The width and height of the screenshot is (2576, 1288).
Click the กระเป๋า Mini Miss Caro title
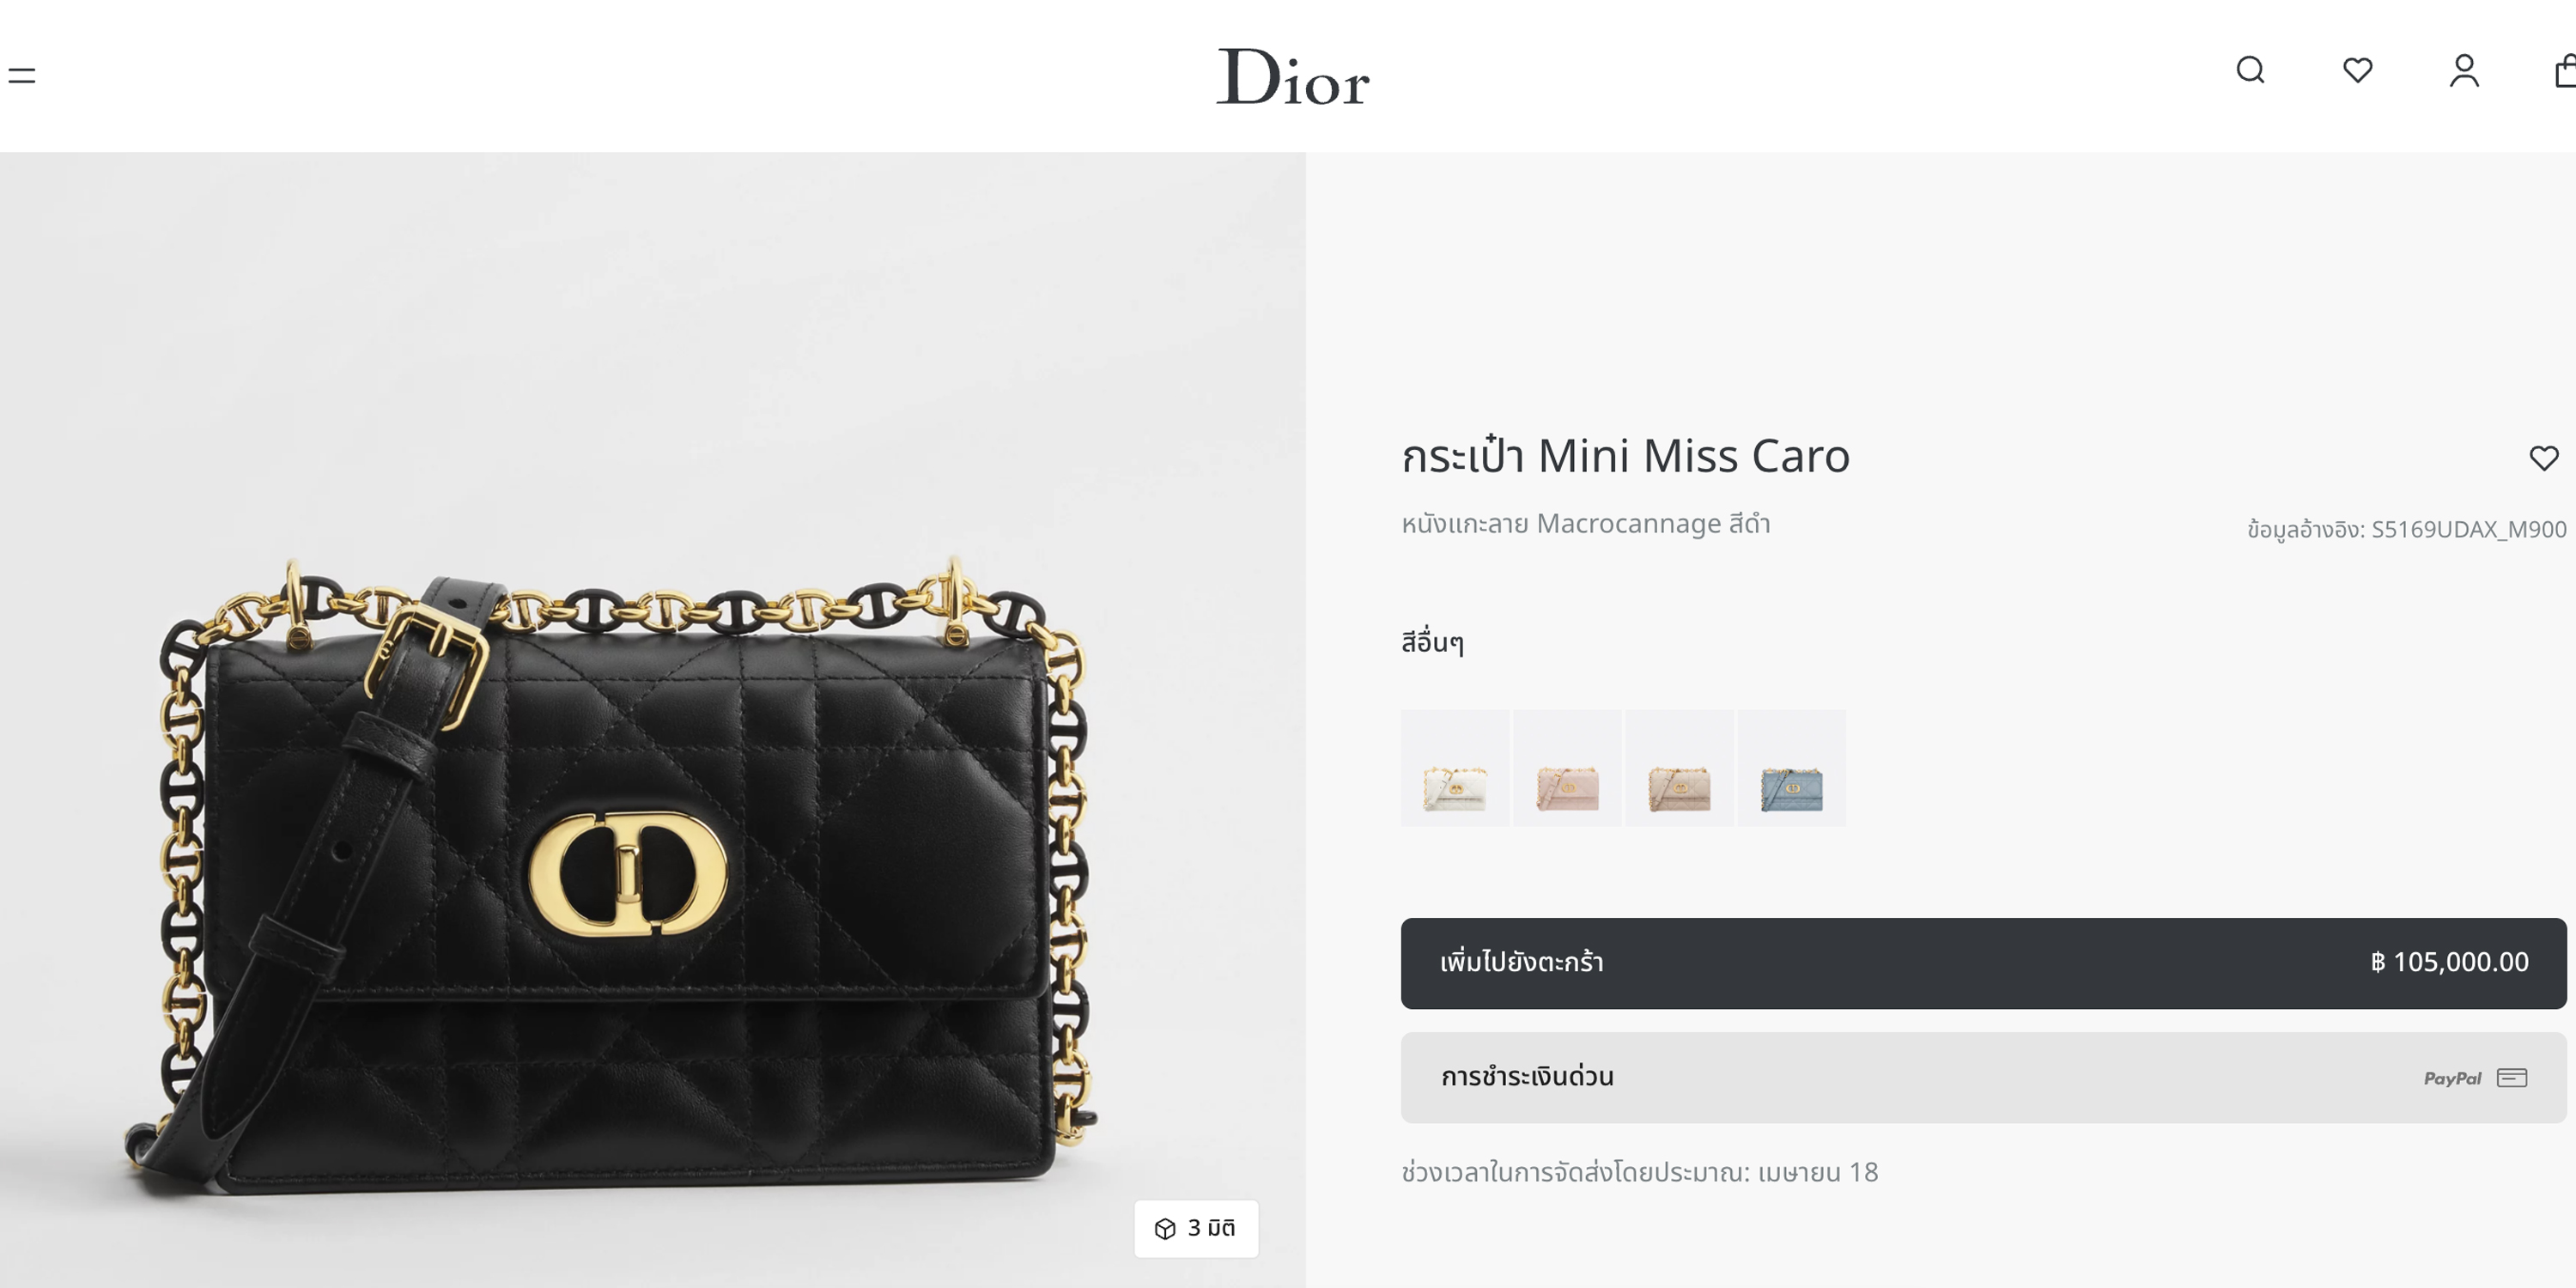(1625, 456)
